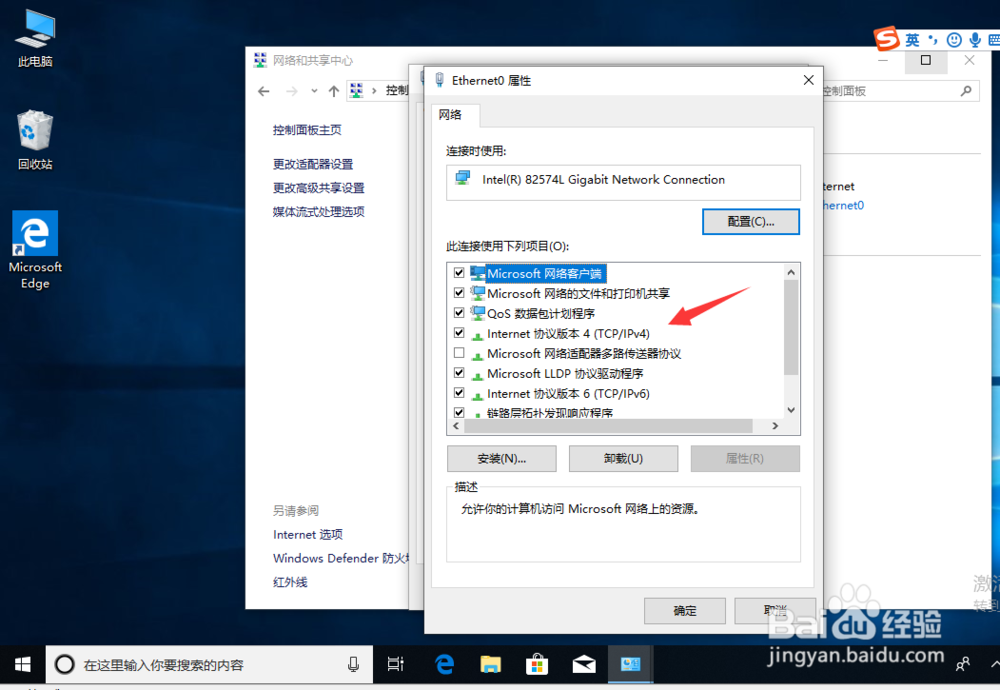1000x690 pixels.
Task: Toggle Sogou English/Chinese mode indicator
Action: (913, 40)
